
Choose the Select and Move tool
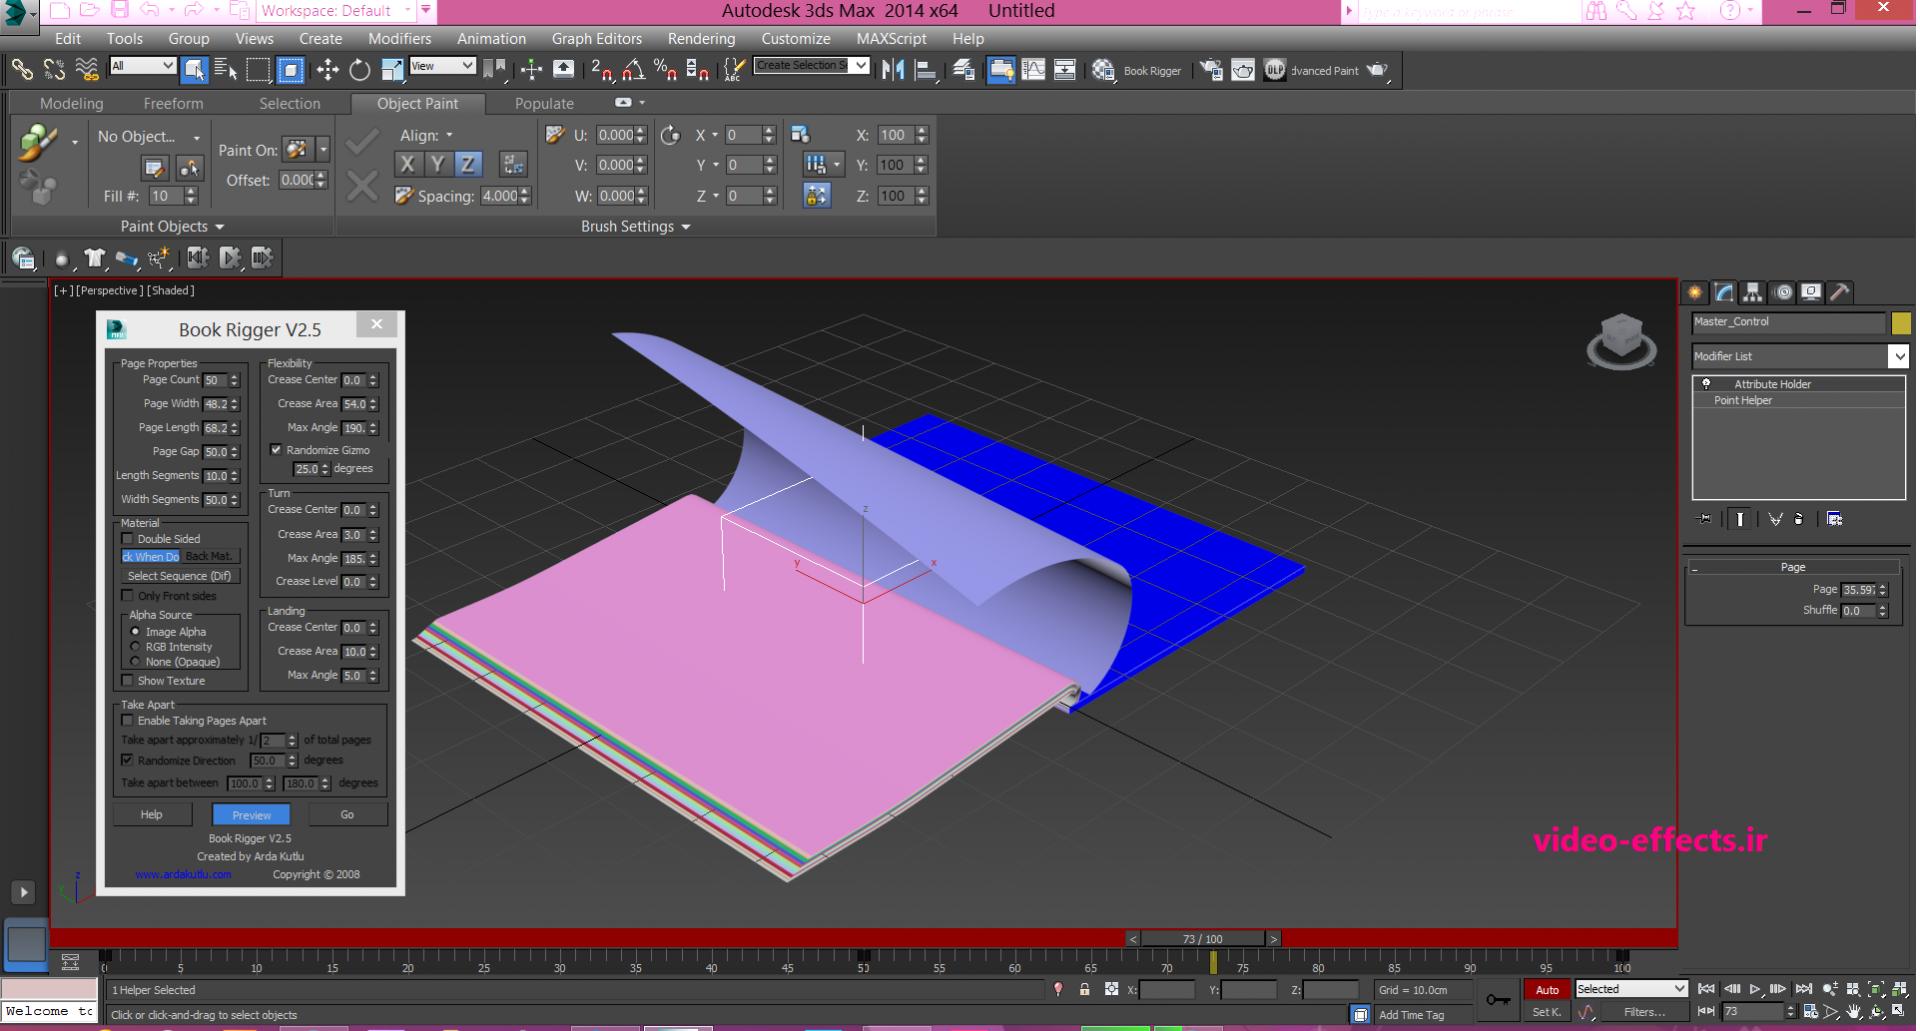pyautogui.click(x=327, y=69)
